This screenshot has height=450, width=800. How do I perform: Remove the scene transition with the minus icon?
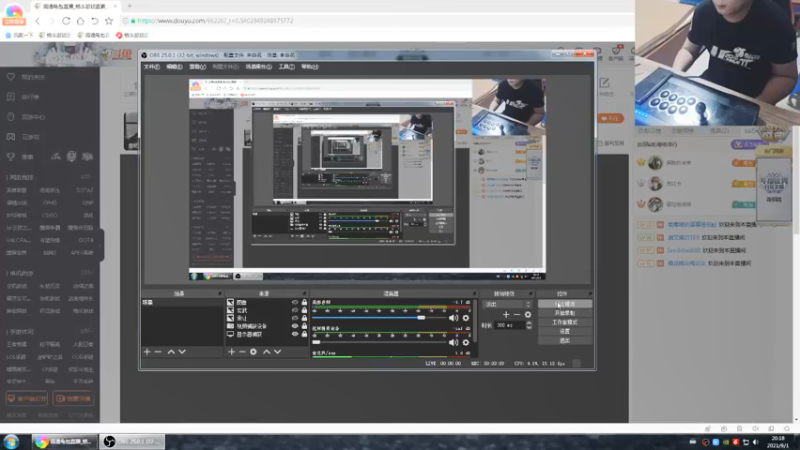coord(517,315)
